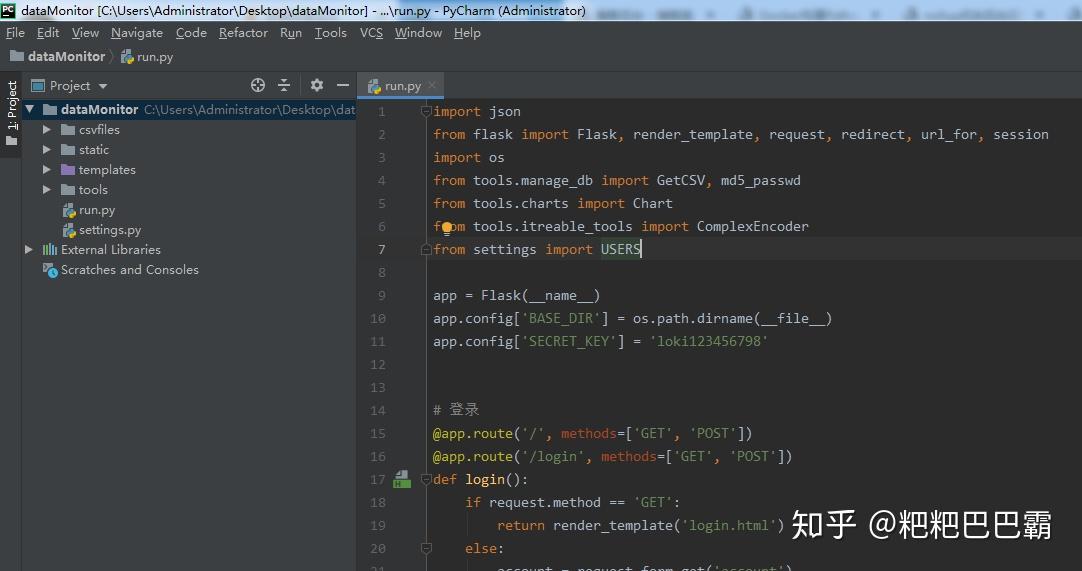Click the dataMonitor breadcrumb in navigation bar

[58, 57]
